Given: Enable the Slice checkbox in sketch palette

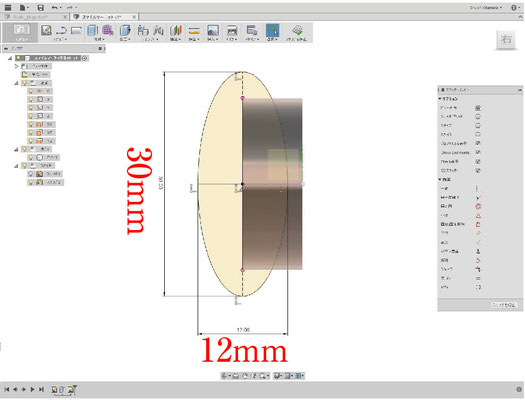Looking at the screenshot, I should point(478,135).
